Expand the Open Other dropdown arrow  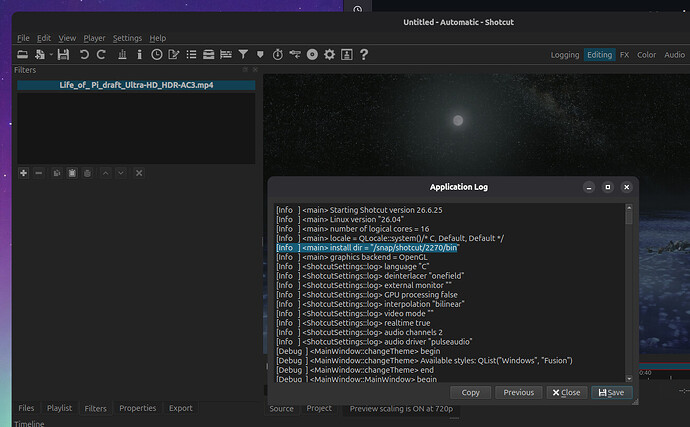coord(51,55)
